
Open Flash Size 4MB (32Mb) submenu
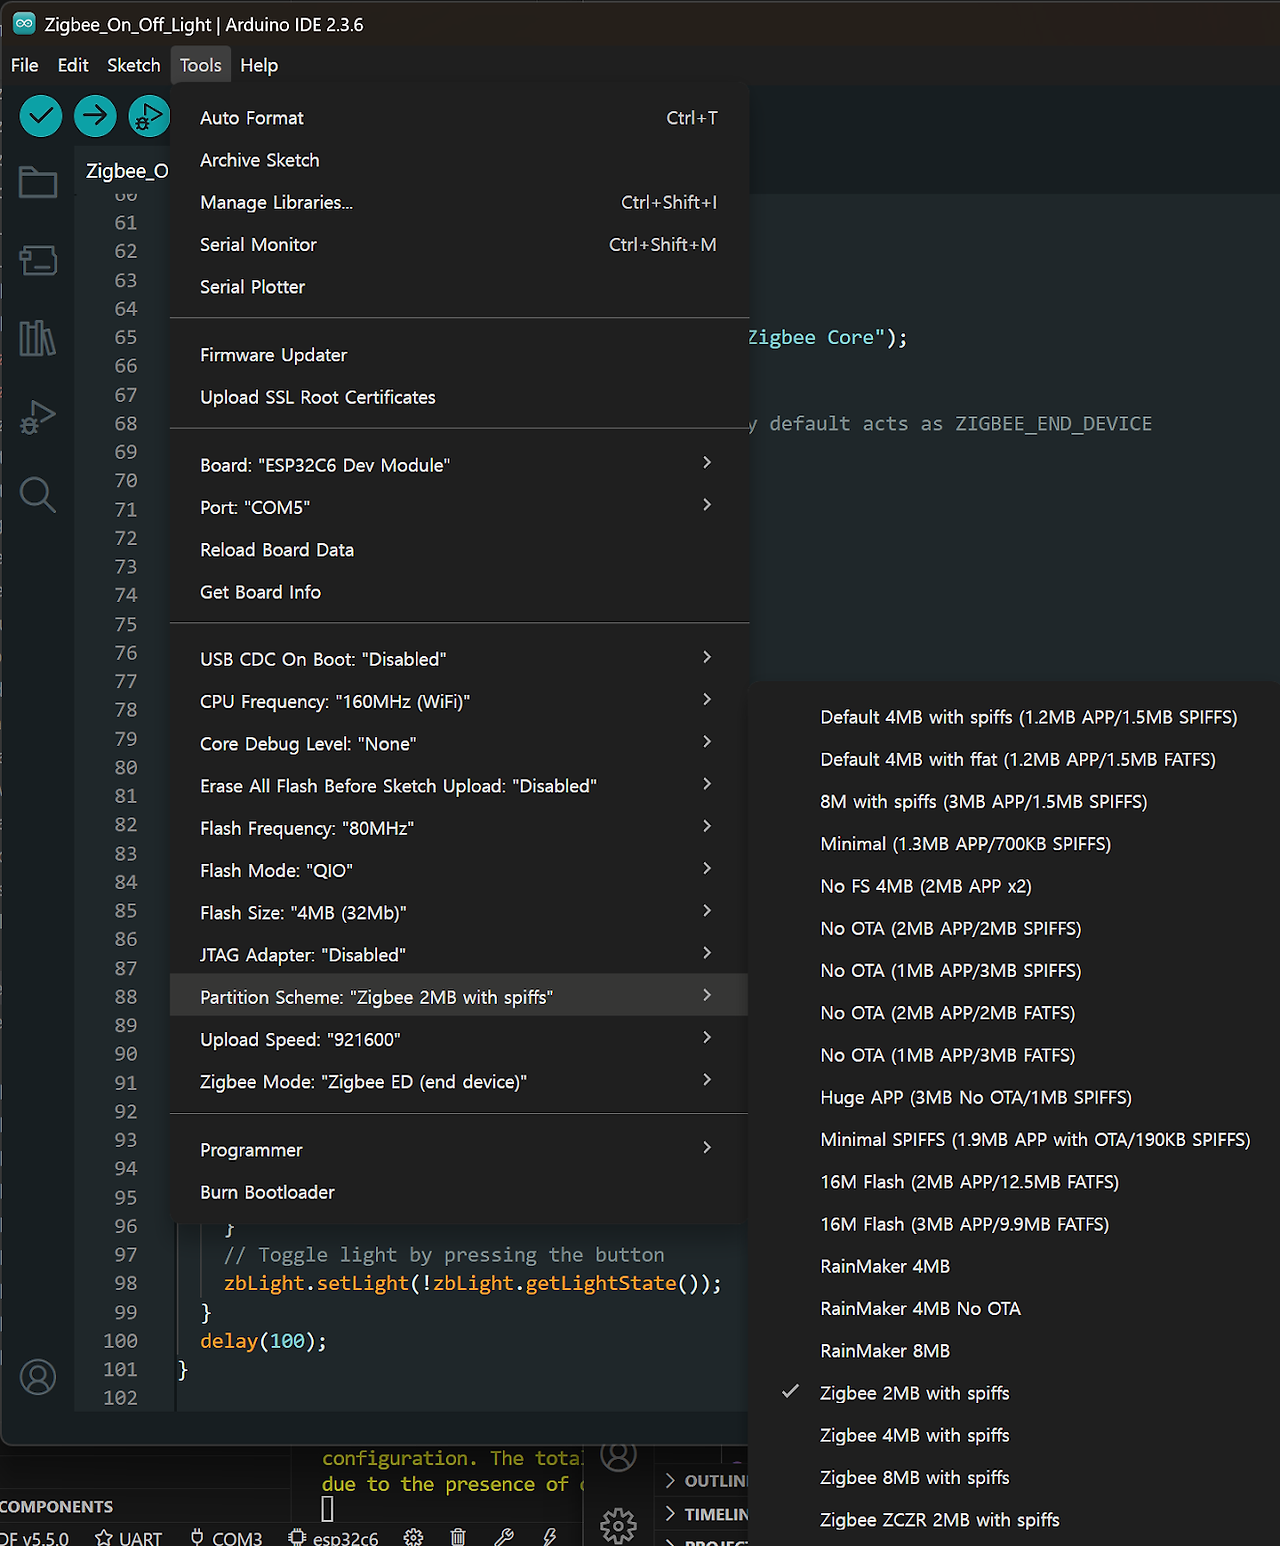click(x=459, y=912)
